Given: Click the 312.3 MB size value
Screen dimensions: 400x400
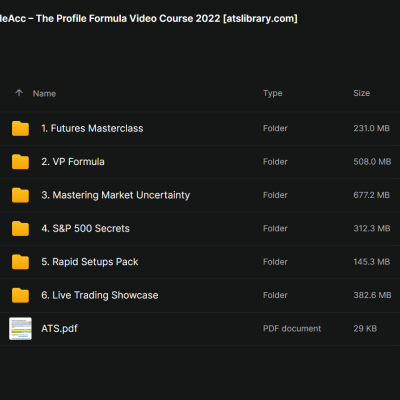Looking at the screenshot, I should click(x=372, y=228).
